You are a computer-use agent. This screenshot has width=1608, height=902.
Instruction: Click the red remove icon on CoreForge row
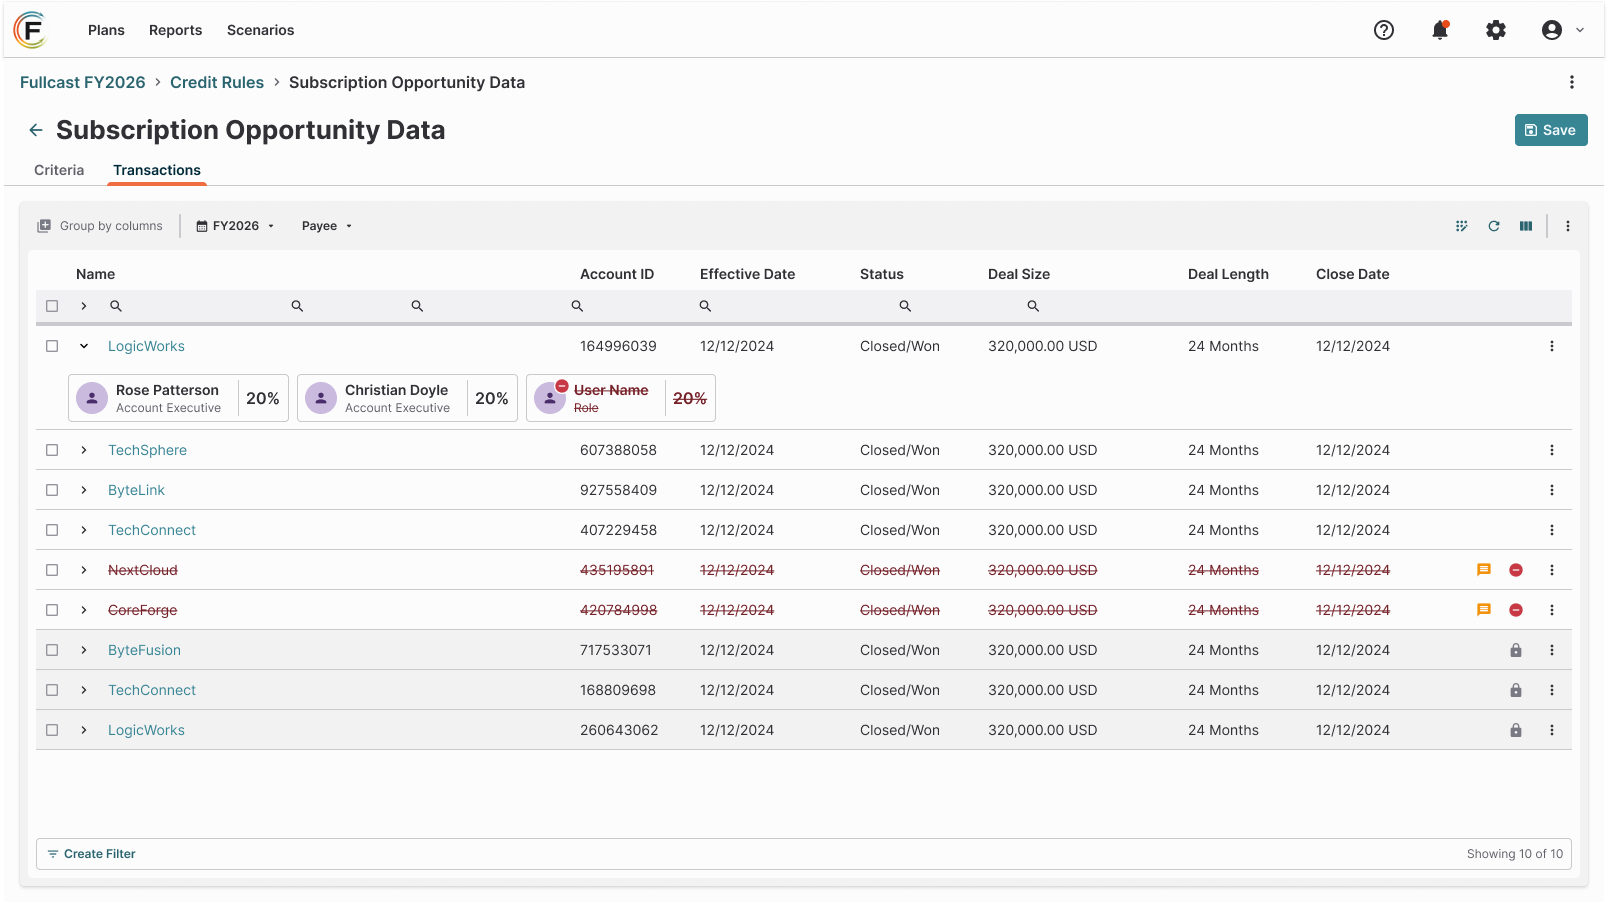(1516, 610)
